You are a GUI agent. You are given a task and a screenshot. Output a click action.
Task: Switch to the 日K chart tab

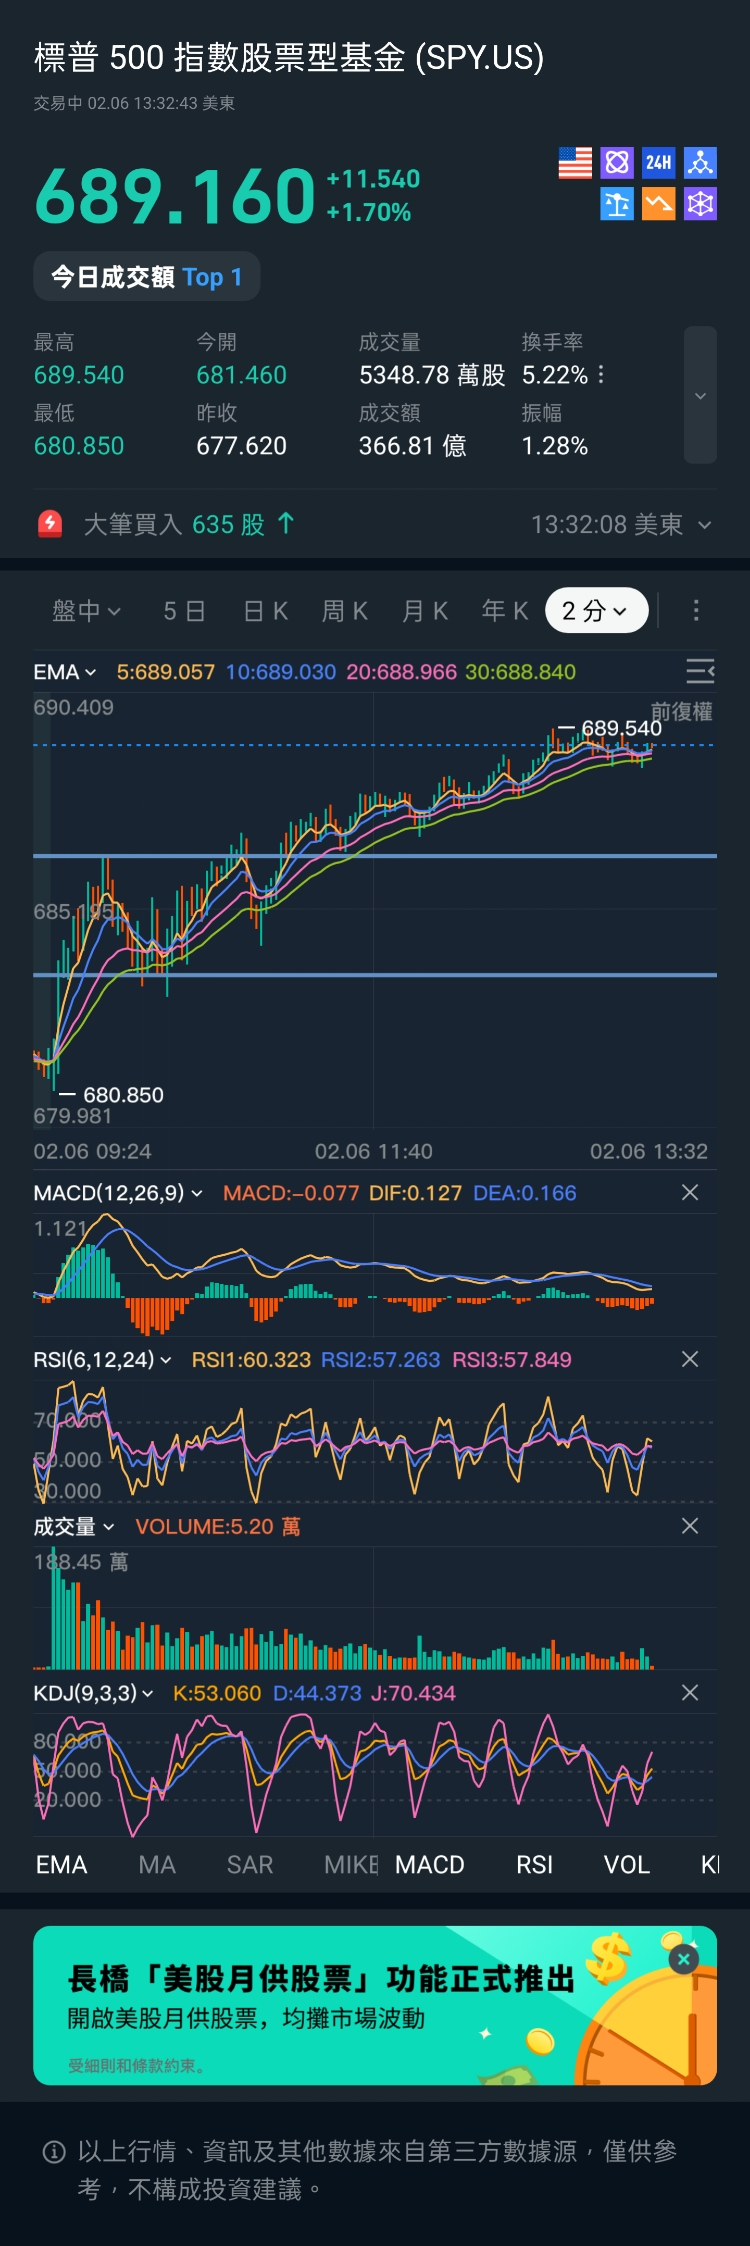click(266, 610)
